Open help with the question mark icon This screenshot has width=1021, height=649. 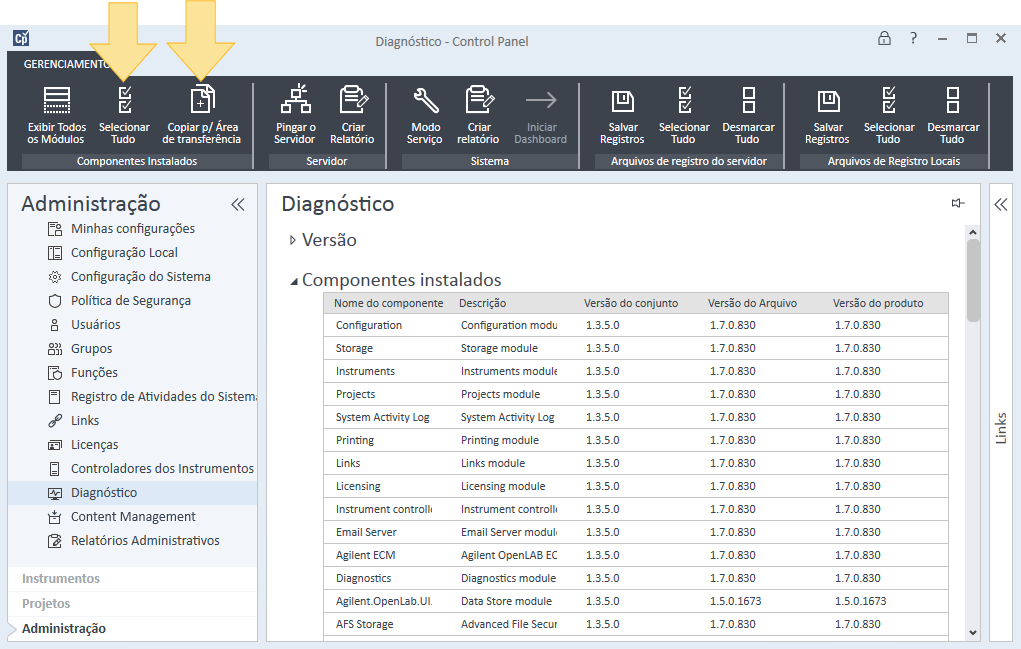[x=914, y=38]
